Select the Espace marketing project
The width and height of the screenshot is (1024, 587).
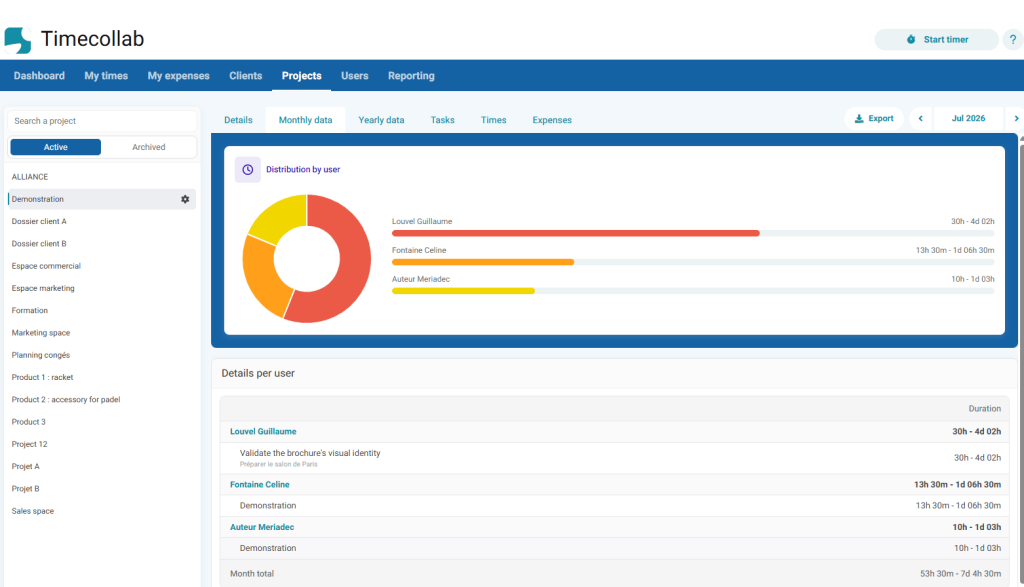[43, 288]
